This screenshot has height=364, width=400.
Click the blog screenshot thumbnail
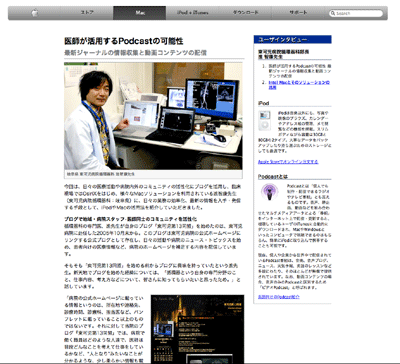pos(197,329)
